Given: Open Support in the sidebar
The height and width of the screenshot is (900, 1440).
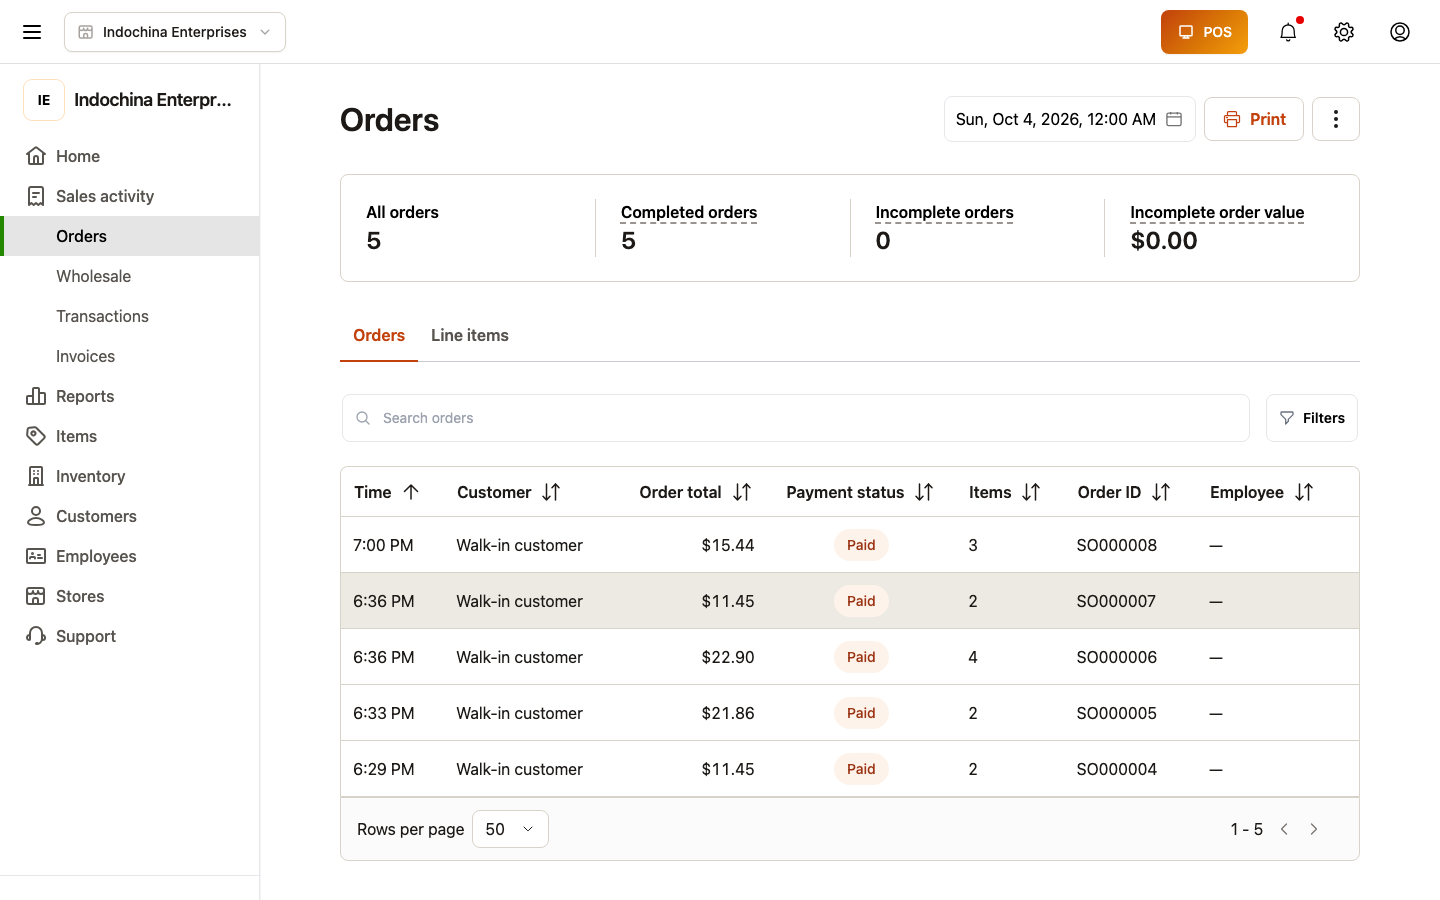Looking at the screenshot, I should (x=130, y=636).
